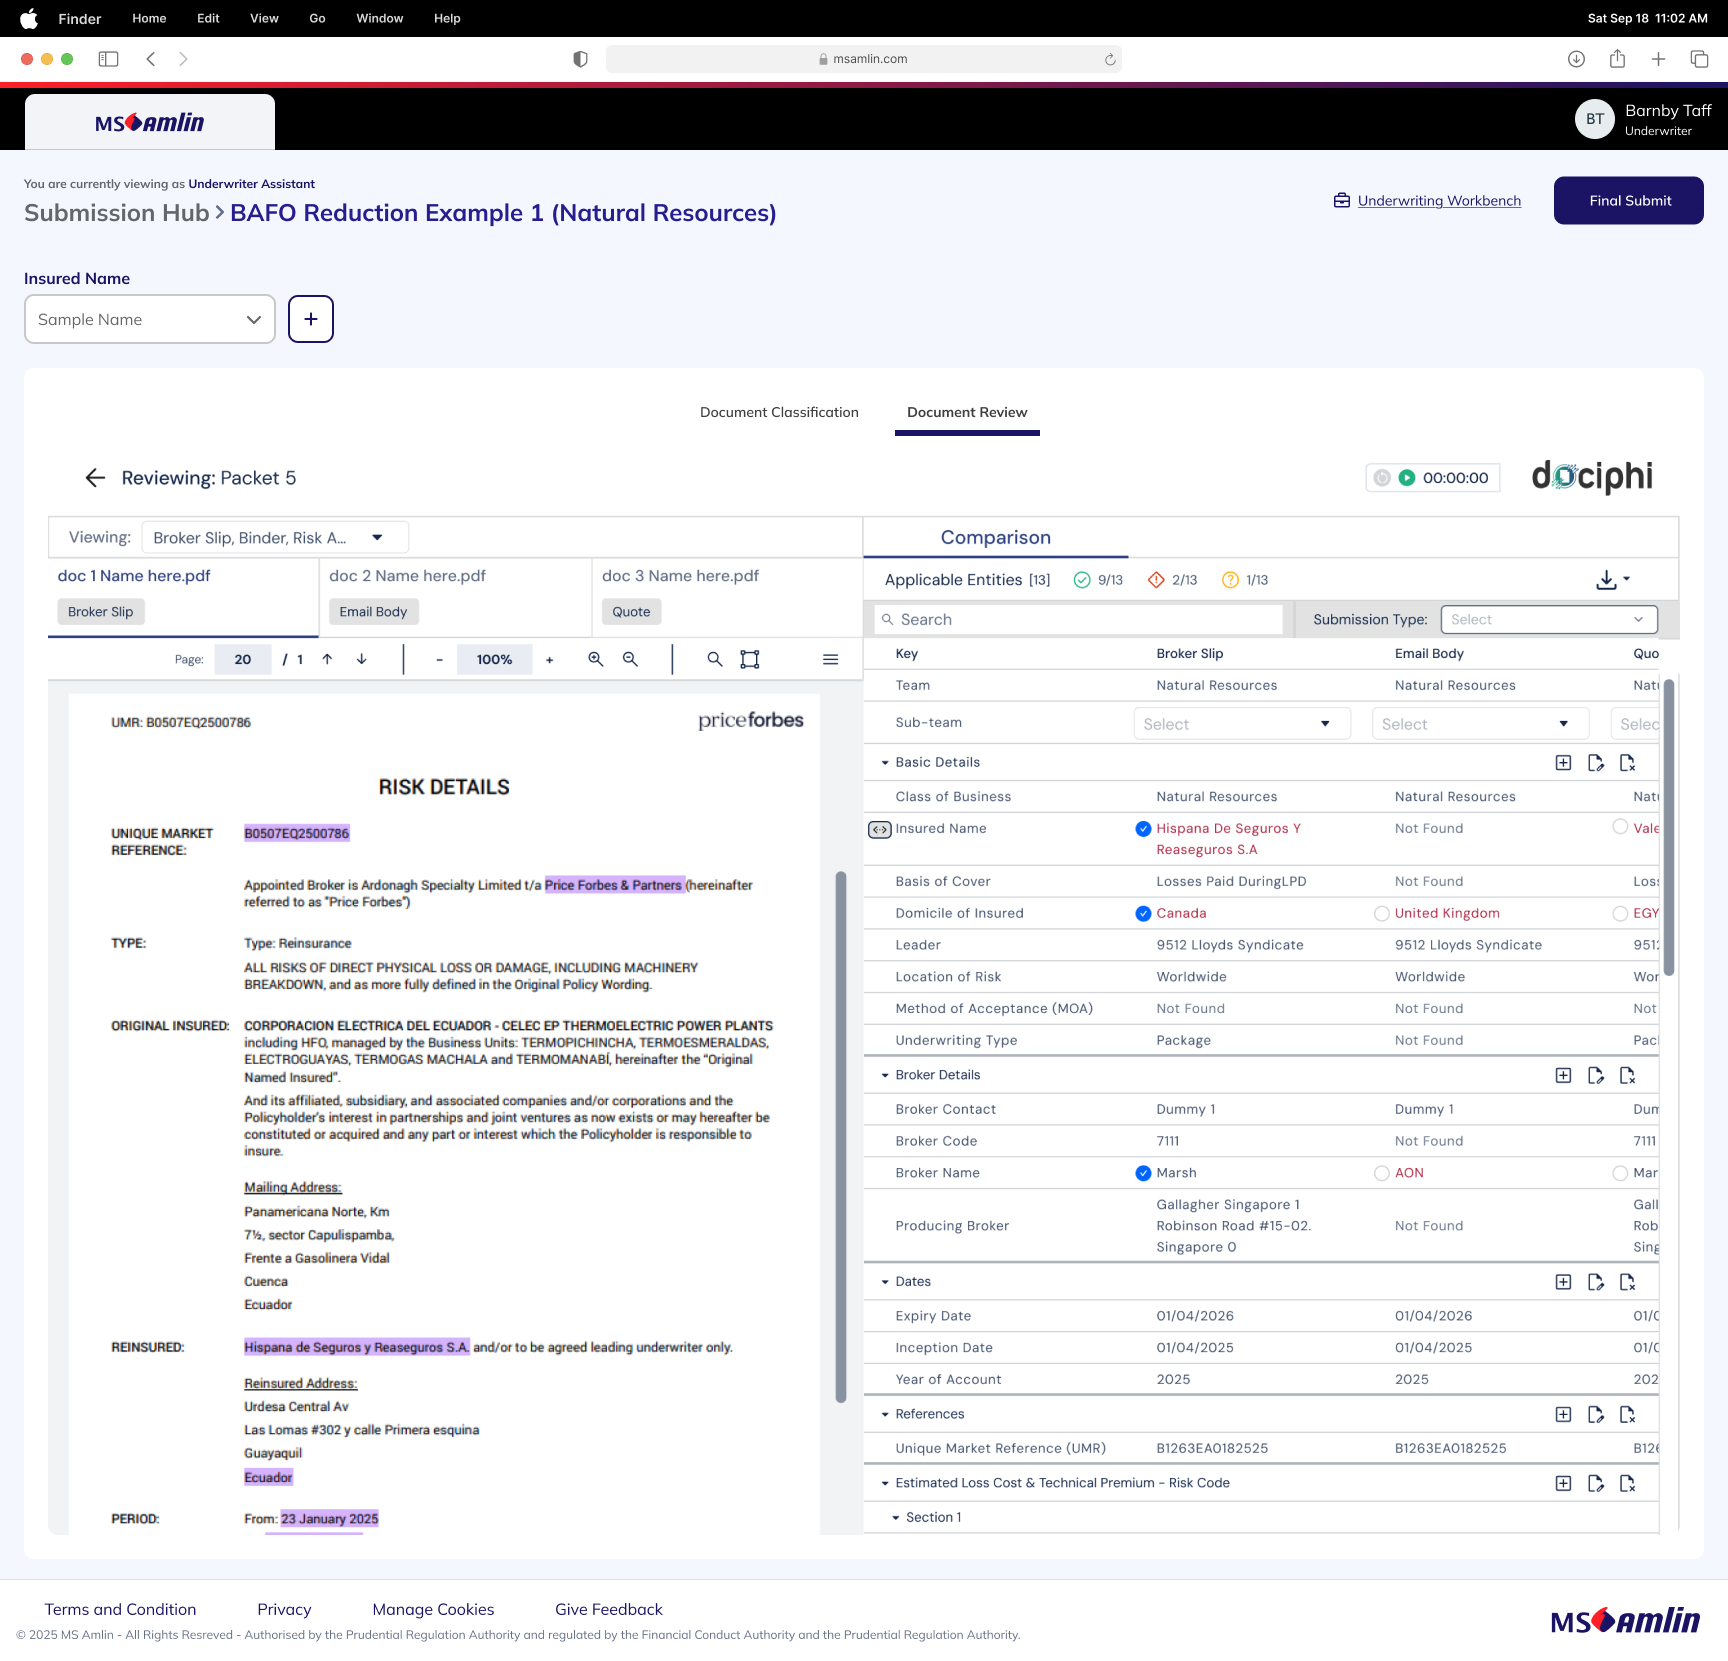Toggle the Canada domicile selection
Screen dimensions: 1728x1661
(x=1143, y=913)
